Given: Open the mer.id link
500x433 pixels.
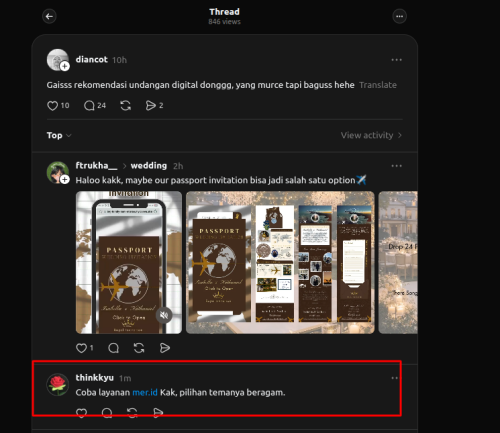Looking at the screenshot, I should [145, 393].
